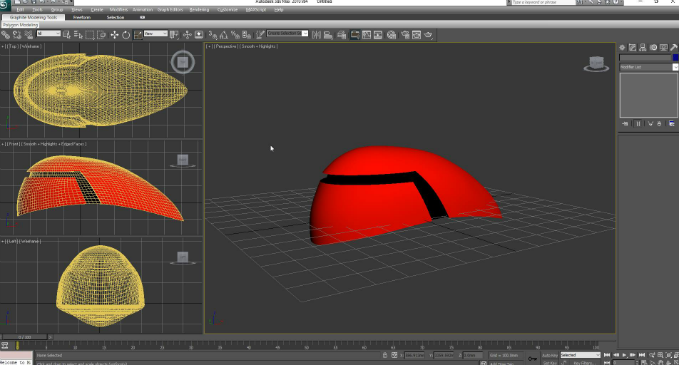Image resolution: width=679 pixels, height=365 pixels.
Task: Toggle the Graphite Modeling Tools ribbon icon
Action: coord(354,35)
